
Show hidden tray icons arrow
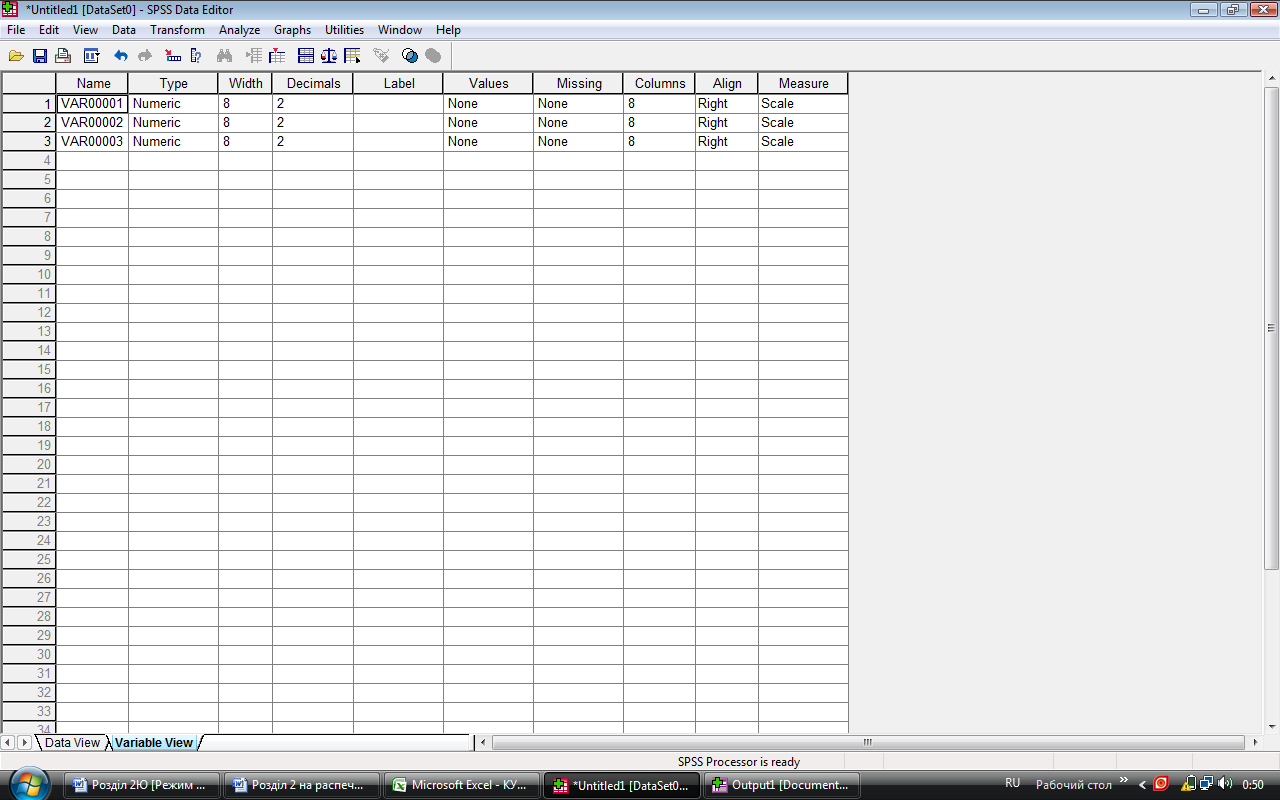(x=1143, y=784)
